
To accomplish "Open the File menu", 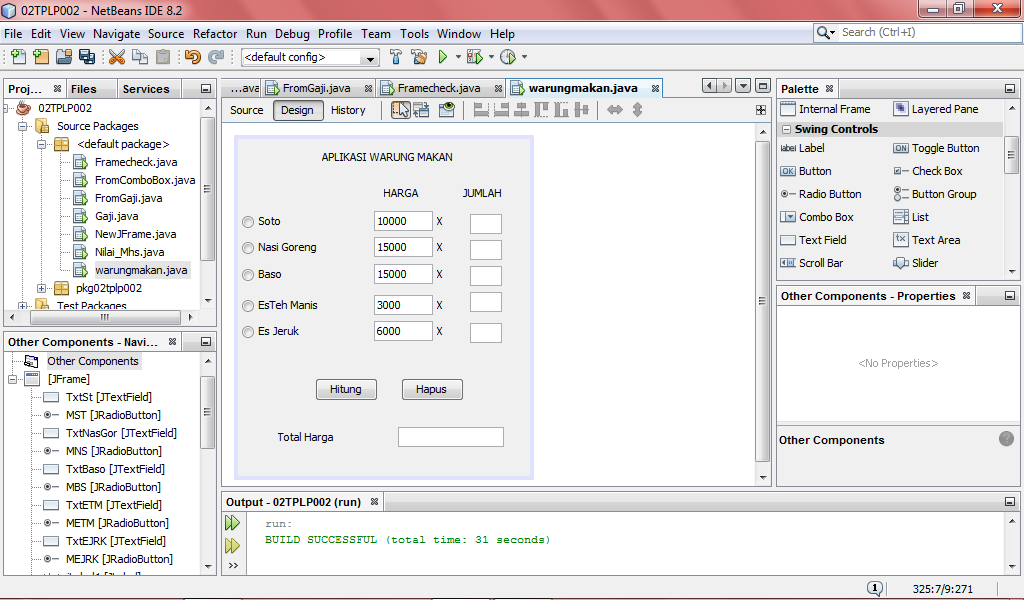I will pyautogui.click(x=13, y=33).
